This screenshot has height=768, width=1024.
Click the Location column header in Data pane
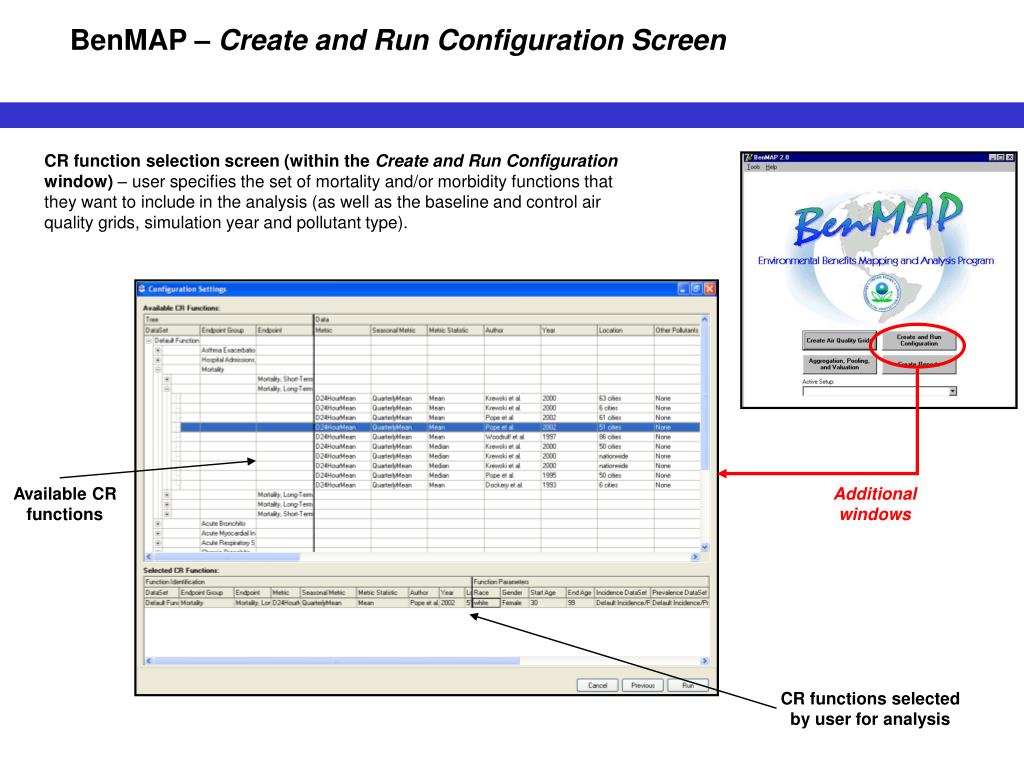(x=625, y=330)
